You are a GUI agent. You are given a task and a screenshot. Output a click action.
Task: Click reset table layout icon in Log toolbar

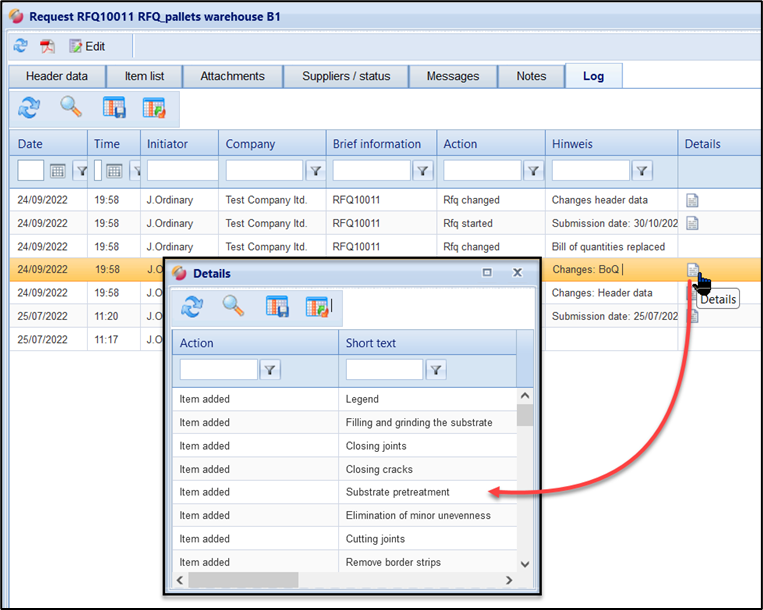(x=154, y=107)
